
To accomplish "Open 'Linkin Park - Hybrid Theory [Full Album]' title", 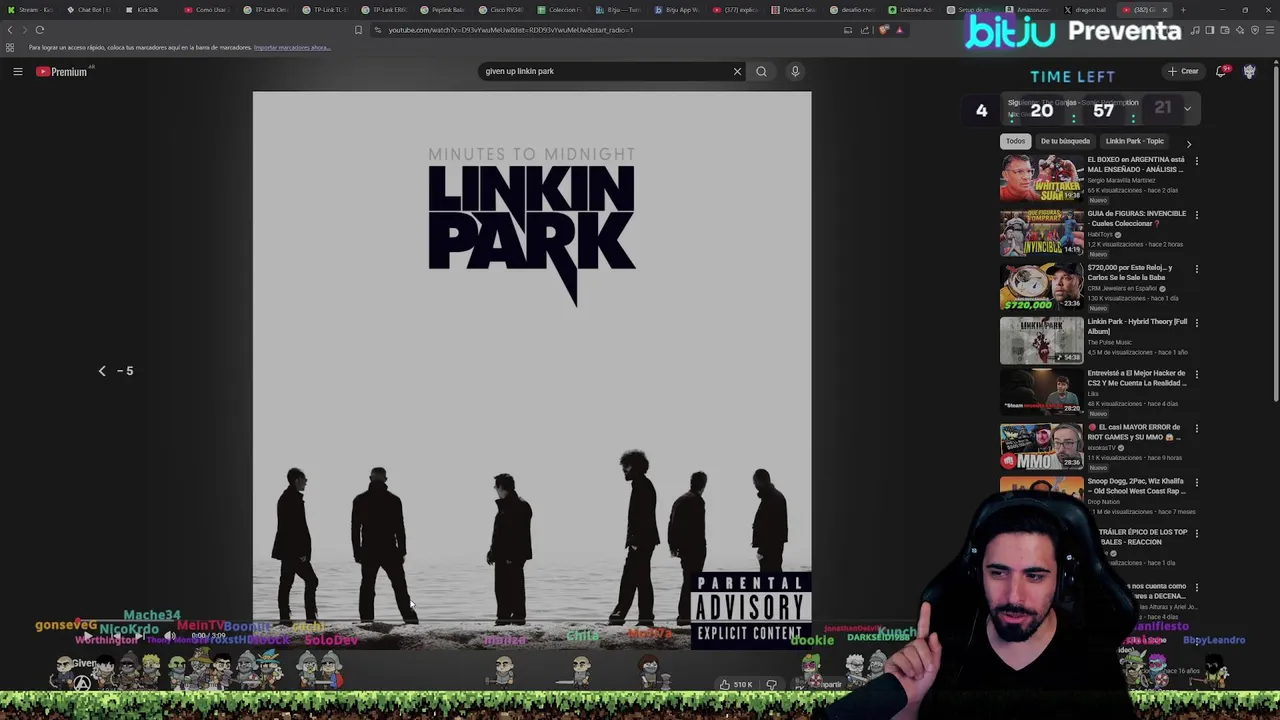I will (x=1137, y=326).
